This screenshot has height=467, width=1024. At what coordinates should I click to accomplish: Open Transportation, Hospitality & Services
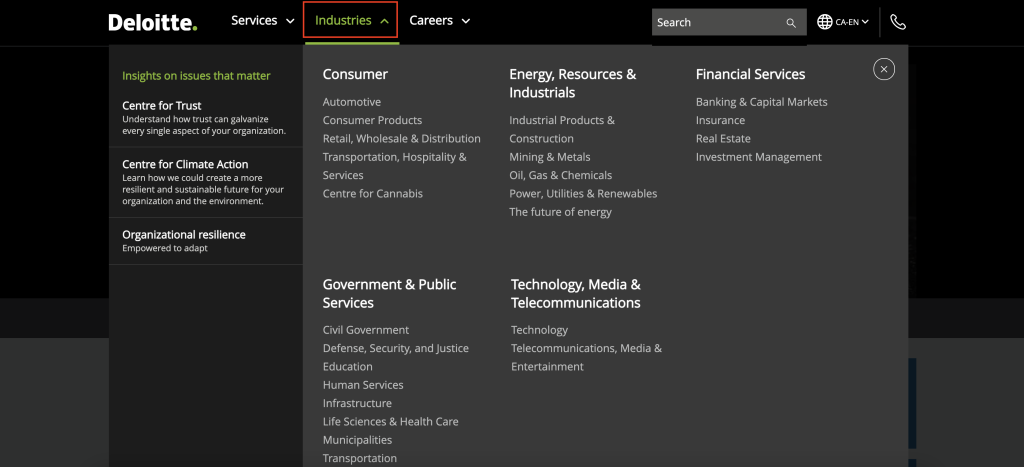click(394, 166)
